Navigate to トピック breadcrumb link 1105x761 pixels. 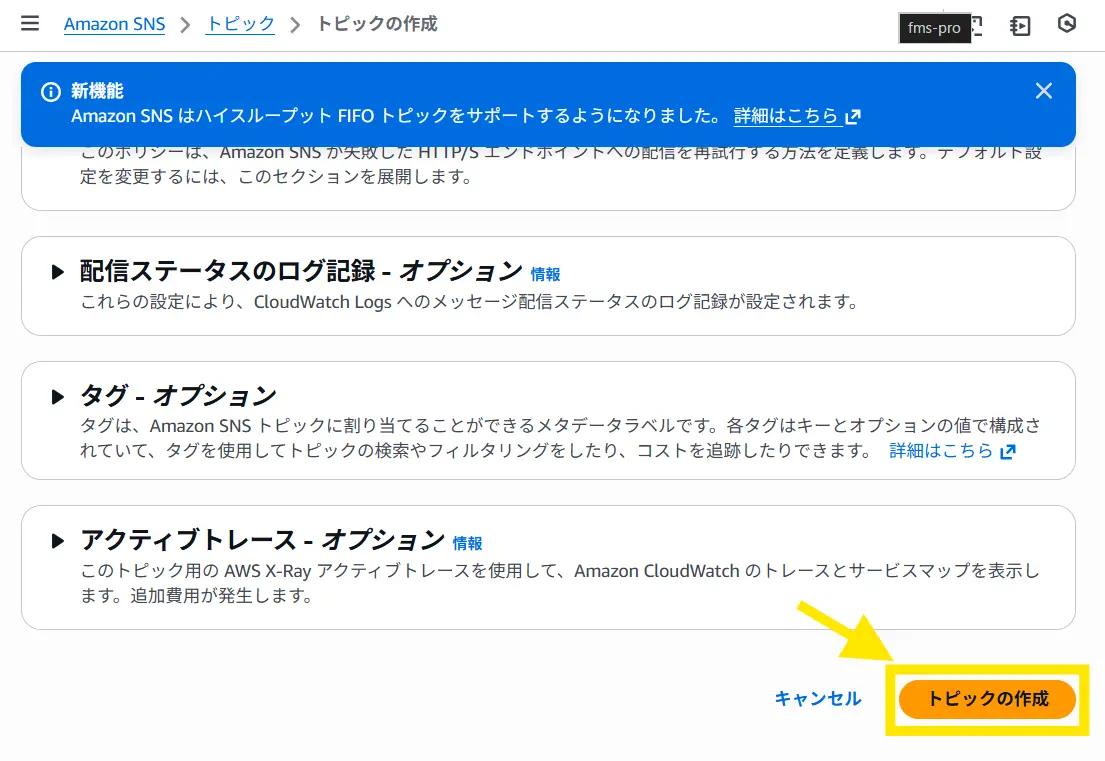tap(240, 24)
